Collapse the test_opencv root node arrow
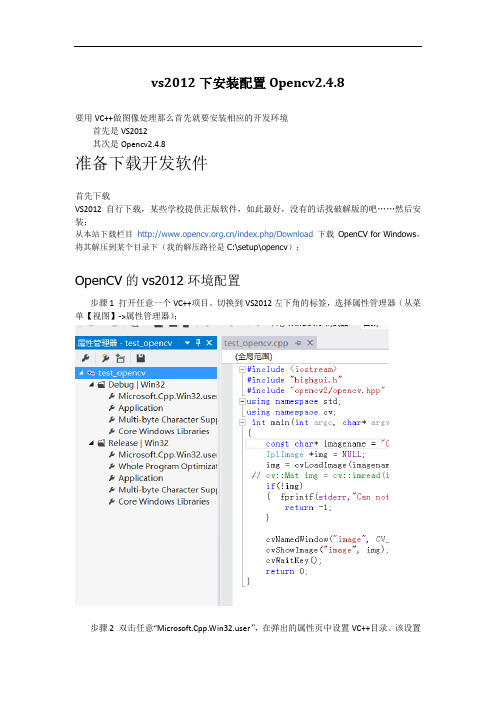Viewport: 496px width, 702px height. click(81, 372)
